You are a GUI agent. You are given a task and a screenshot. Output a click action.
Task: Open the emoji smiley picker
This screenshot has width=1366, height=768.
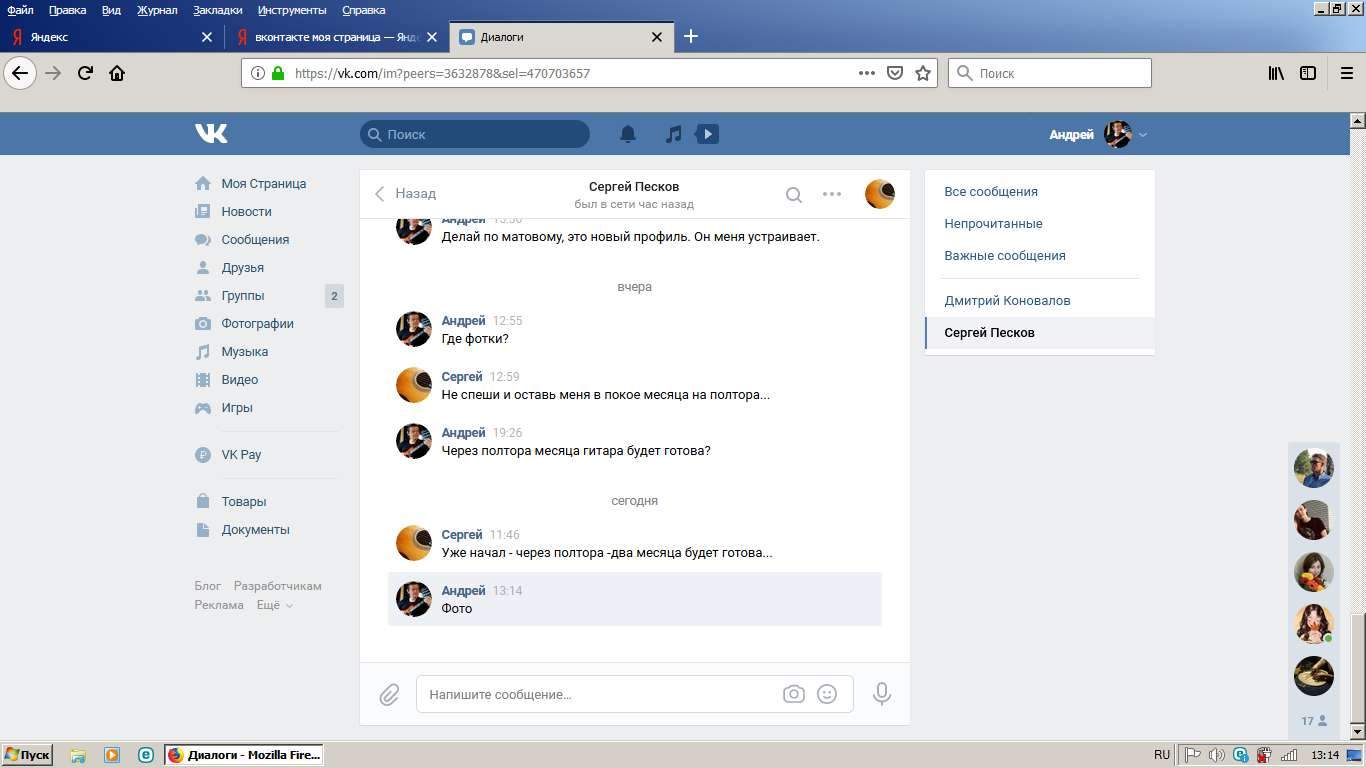point(827,694)
